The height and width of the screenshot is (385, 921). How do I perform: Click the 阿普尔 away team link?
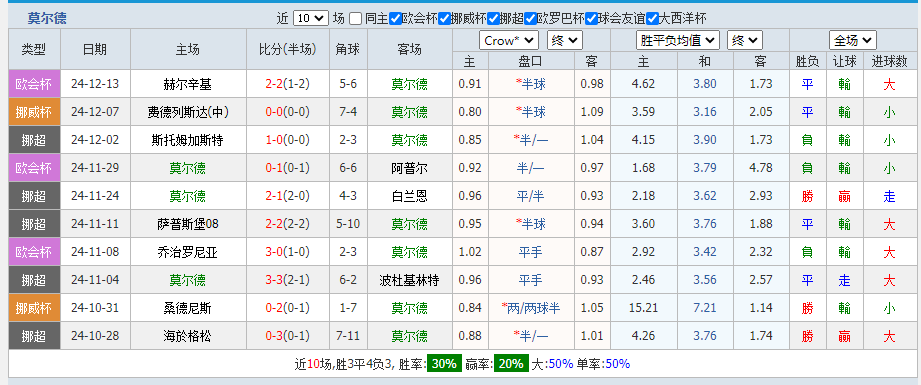409,169
